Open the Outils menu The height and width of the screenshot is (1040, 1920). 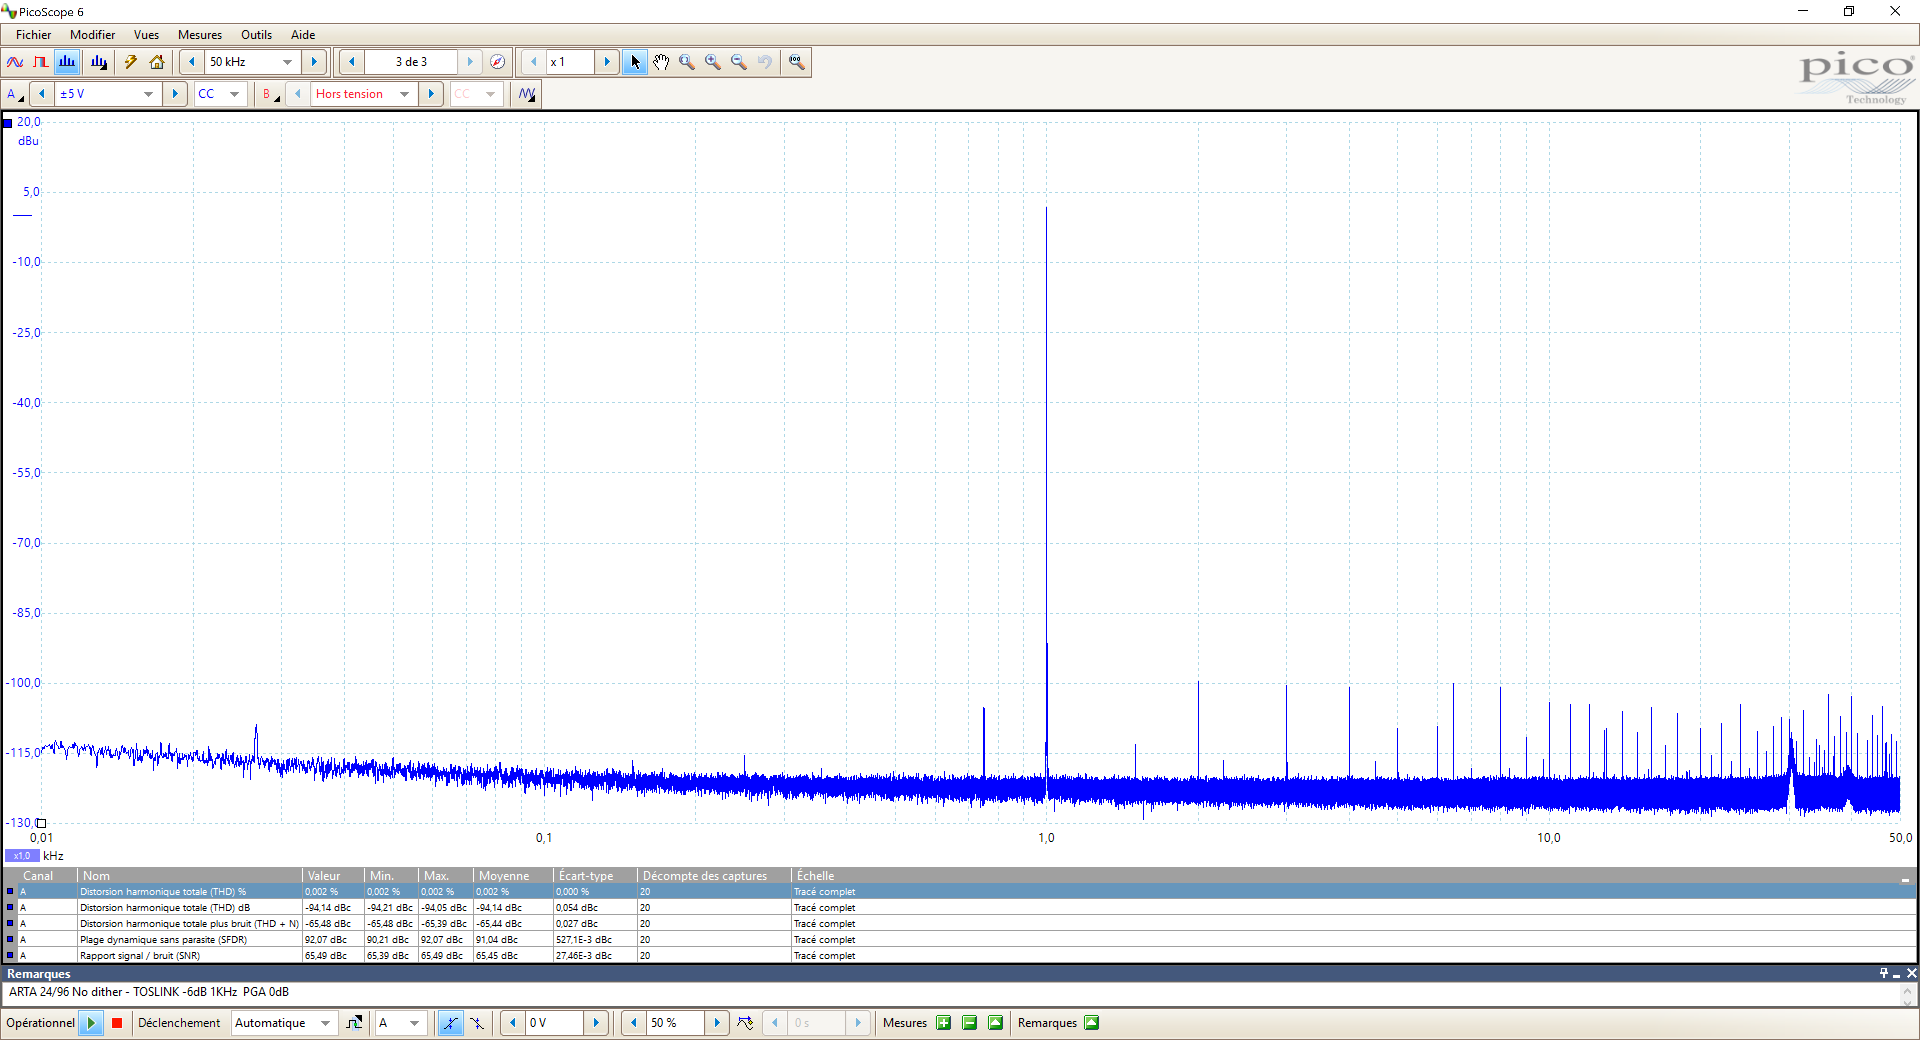click(256, 35)
